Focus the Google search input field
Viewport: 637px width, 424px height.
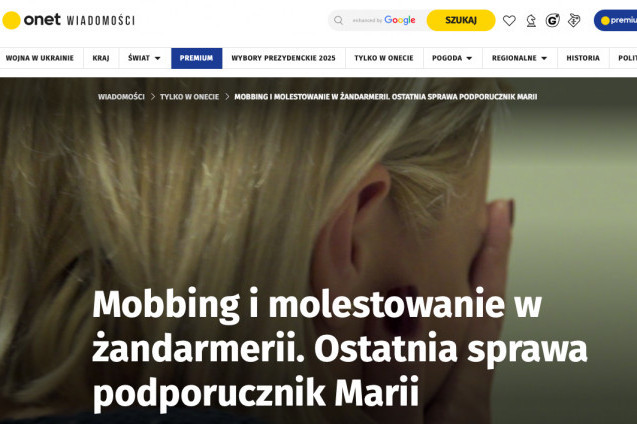tap(384, 20)
